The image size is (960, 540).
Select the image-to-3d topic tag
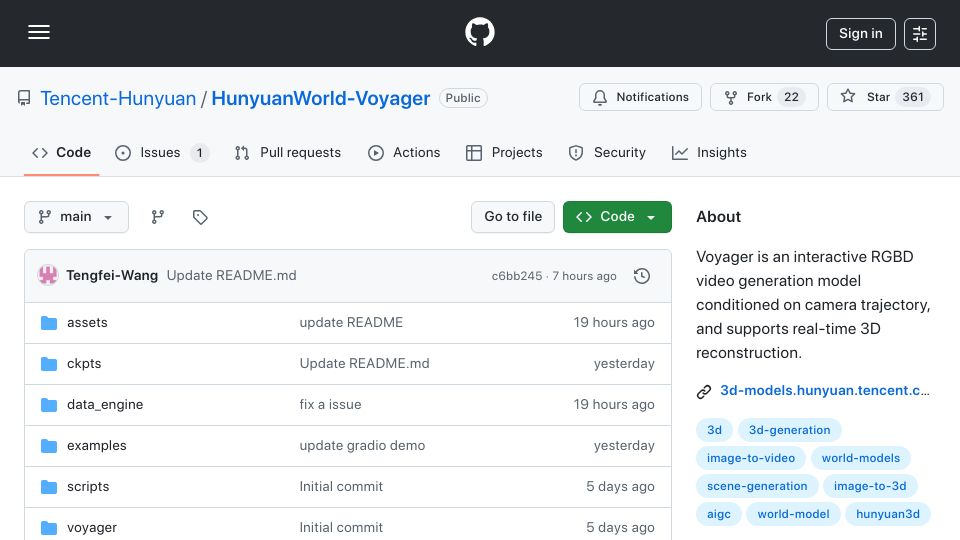point(869,486)
